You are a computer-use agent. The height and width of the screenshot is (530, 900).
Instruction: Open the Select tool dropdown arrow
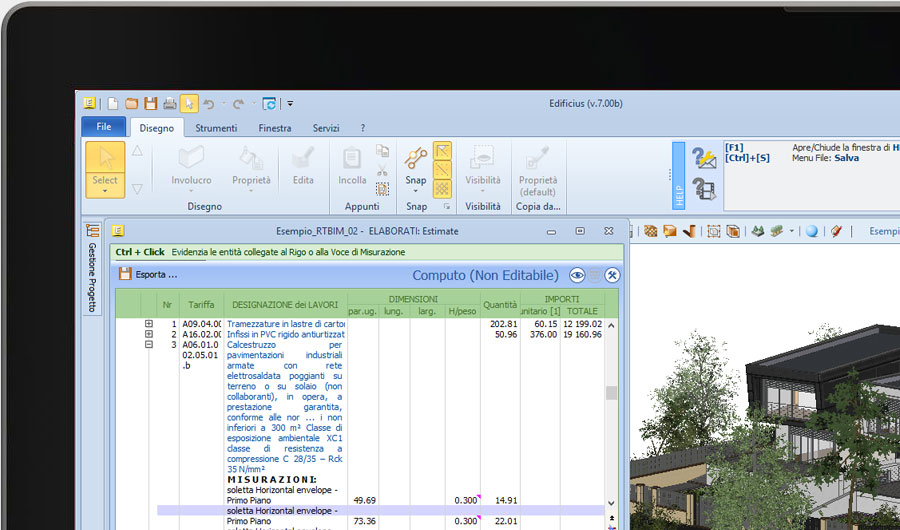pos(105,191)
